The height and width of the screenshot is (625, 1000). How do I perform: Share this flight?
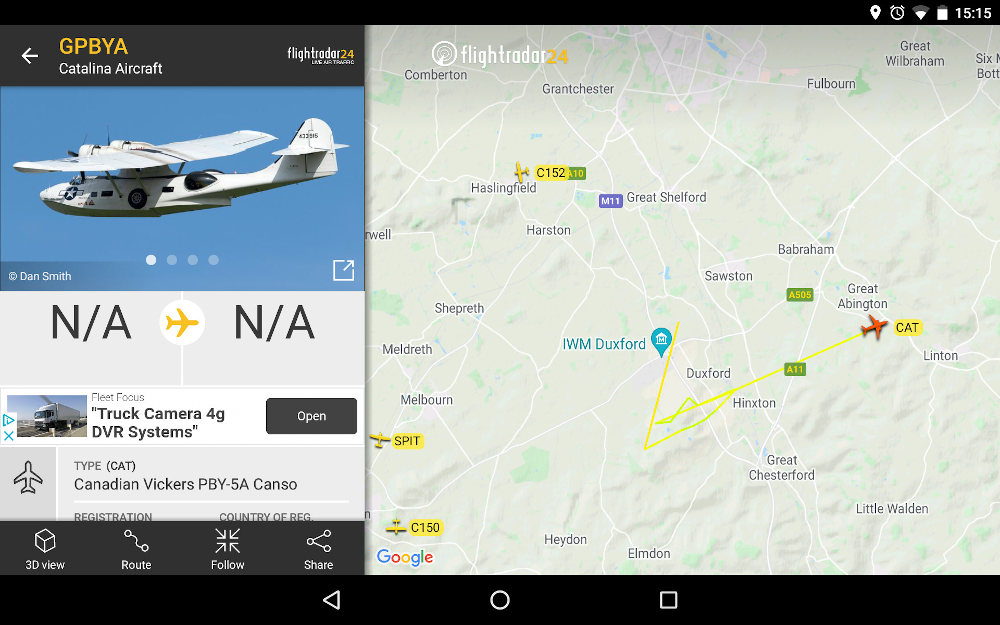coord(318,549)
